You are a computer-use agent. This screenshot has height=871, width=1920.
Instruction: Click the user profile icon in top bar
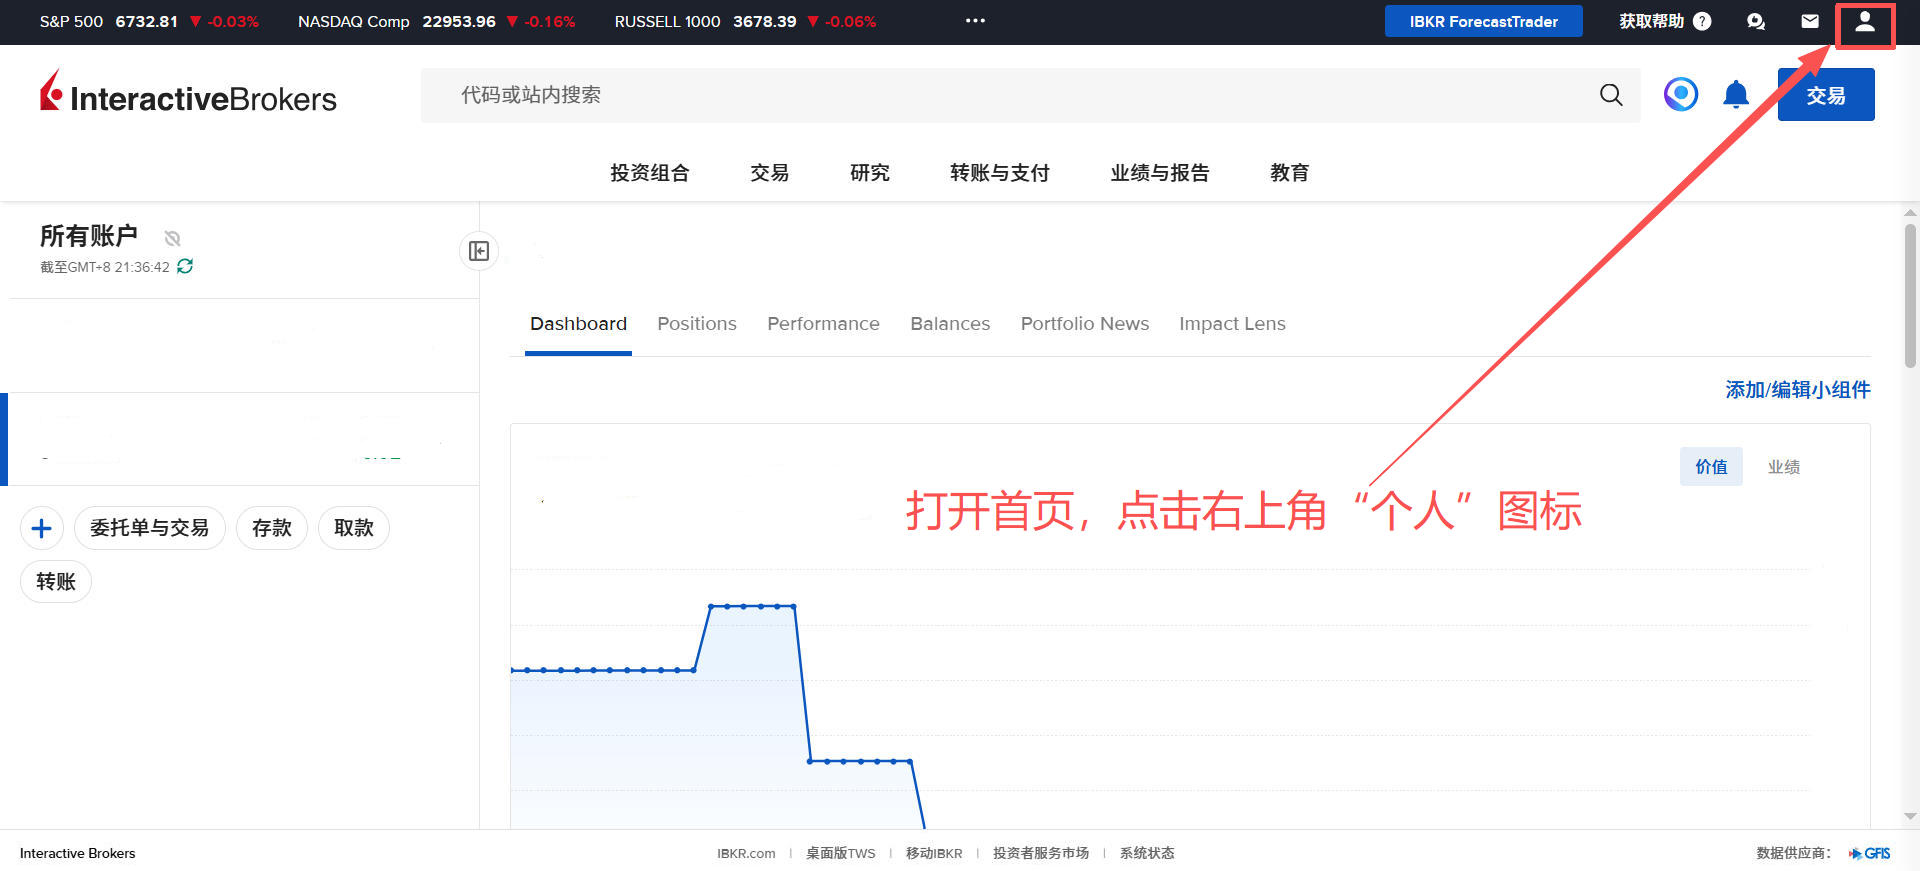(x=1865, y=22)
